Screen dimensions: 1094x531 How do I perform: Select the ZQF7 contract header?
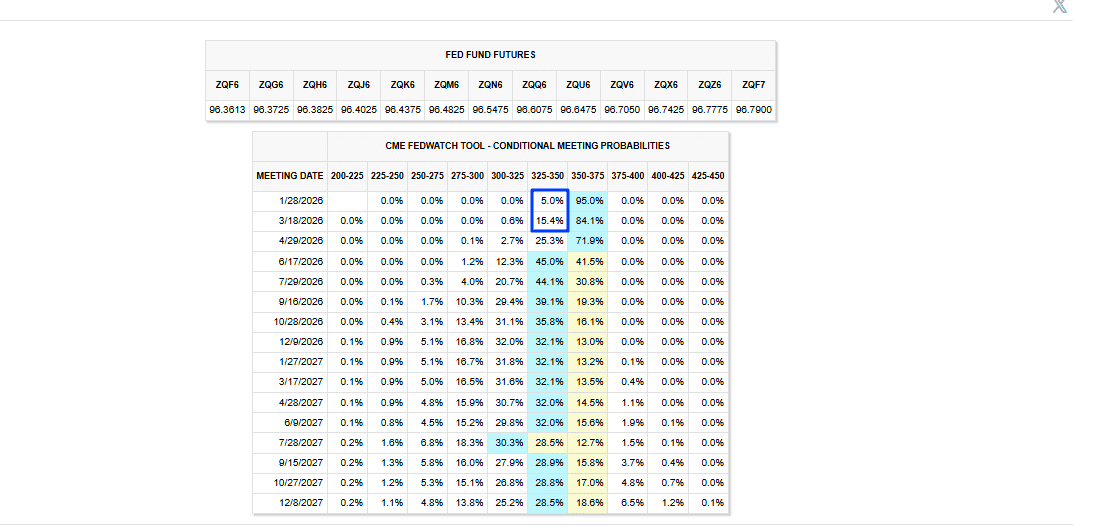tap(753, 85)
